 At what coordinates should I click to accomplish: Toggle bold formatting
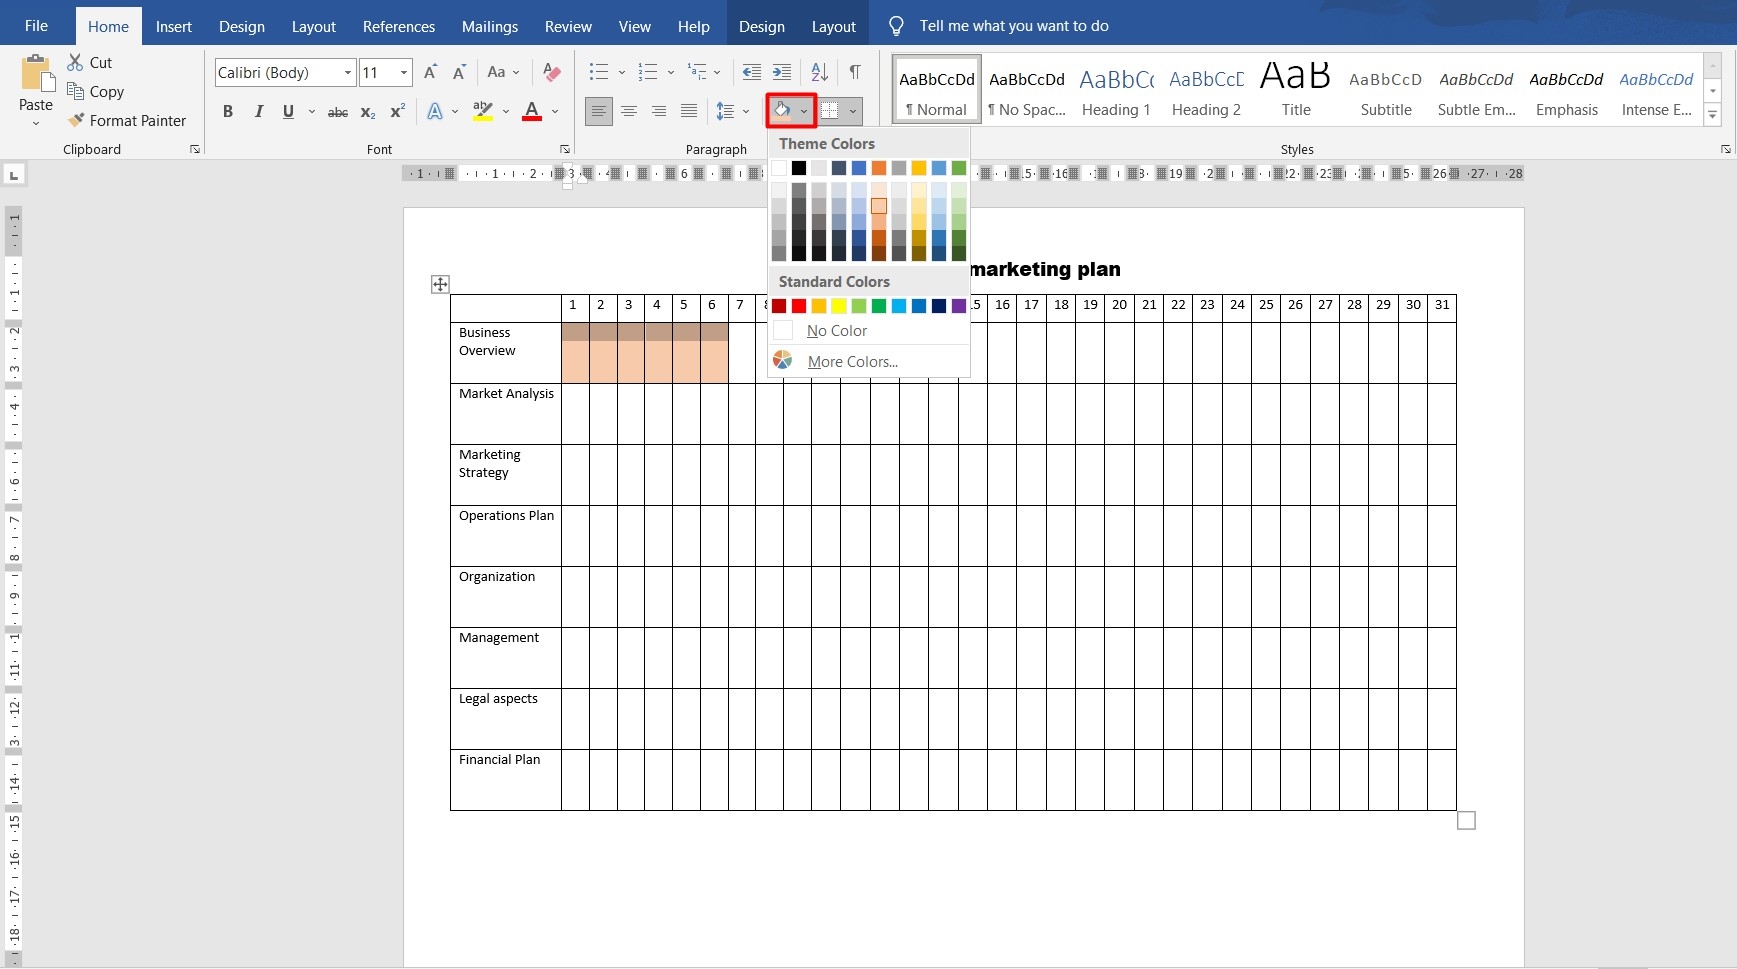coord(227,111)
